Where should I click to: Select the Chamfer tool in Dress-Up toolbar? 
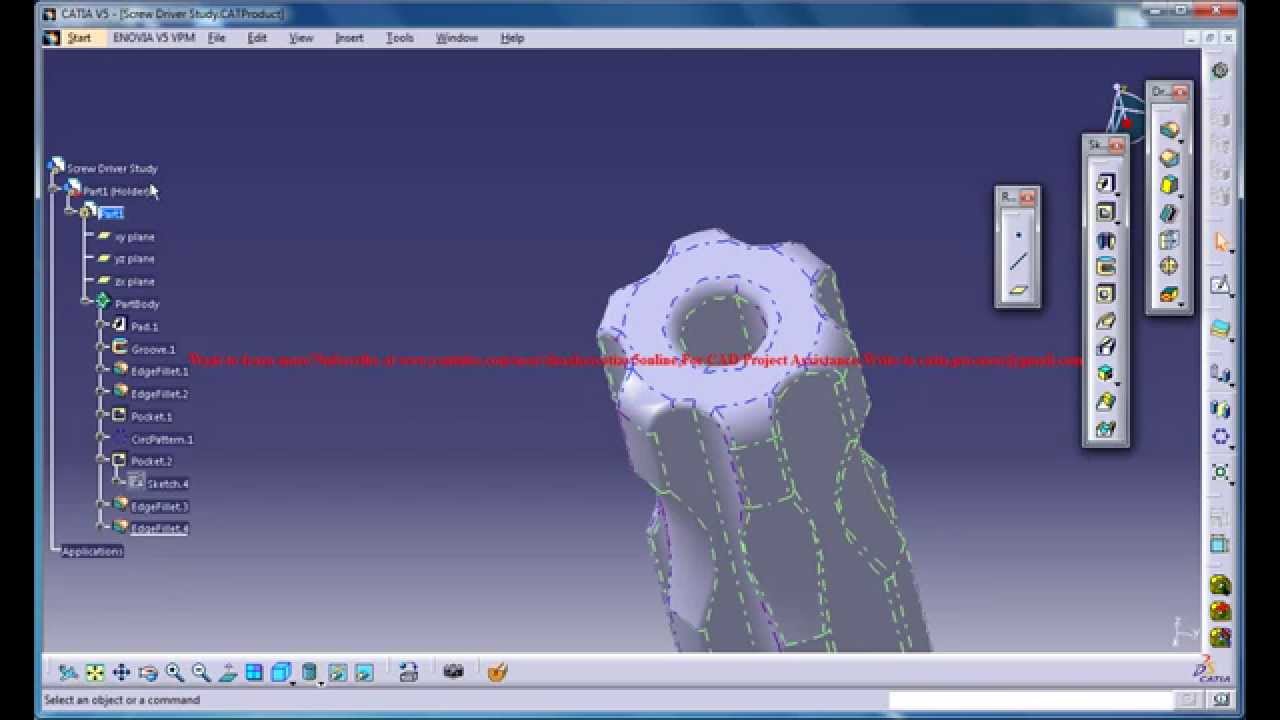pos(1168,158)
